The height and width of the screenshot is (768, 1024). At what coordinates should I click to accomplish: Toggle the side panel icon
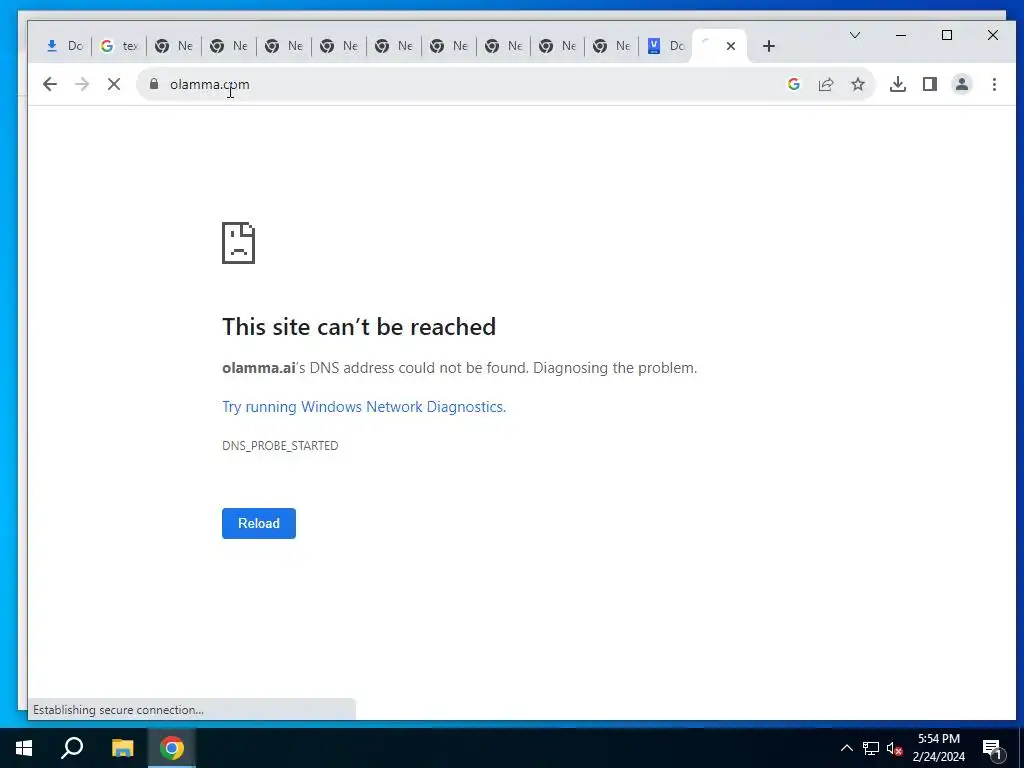click(x=930, y=84)
